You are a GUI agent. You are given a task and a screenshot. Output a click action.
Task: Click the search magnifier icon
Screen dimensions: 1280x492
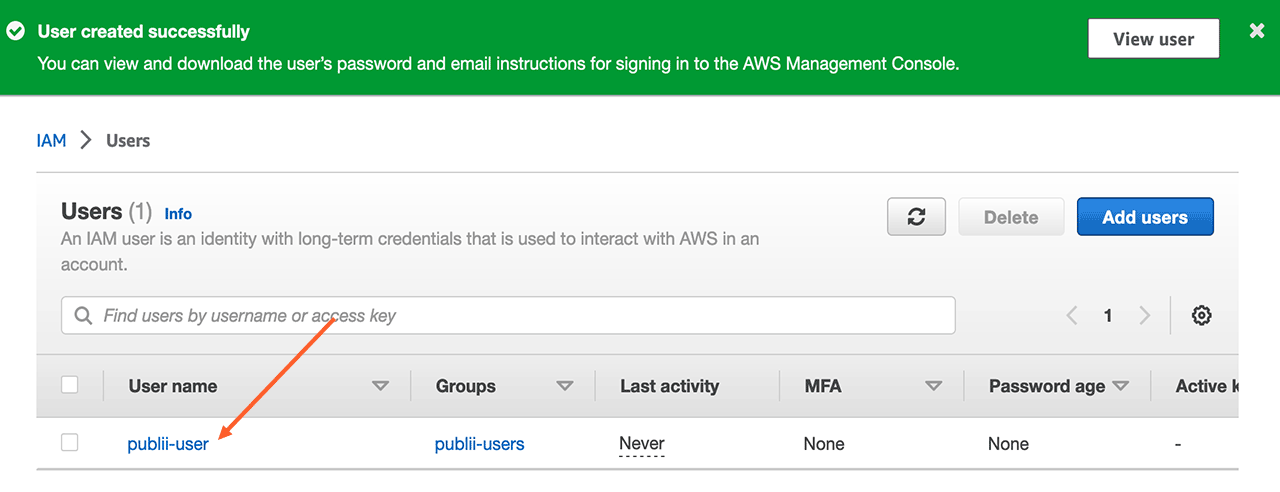coord(83,316)
